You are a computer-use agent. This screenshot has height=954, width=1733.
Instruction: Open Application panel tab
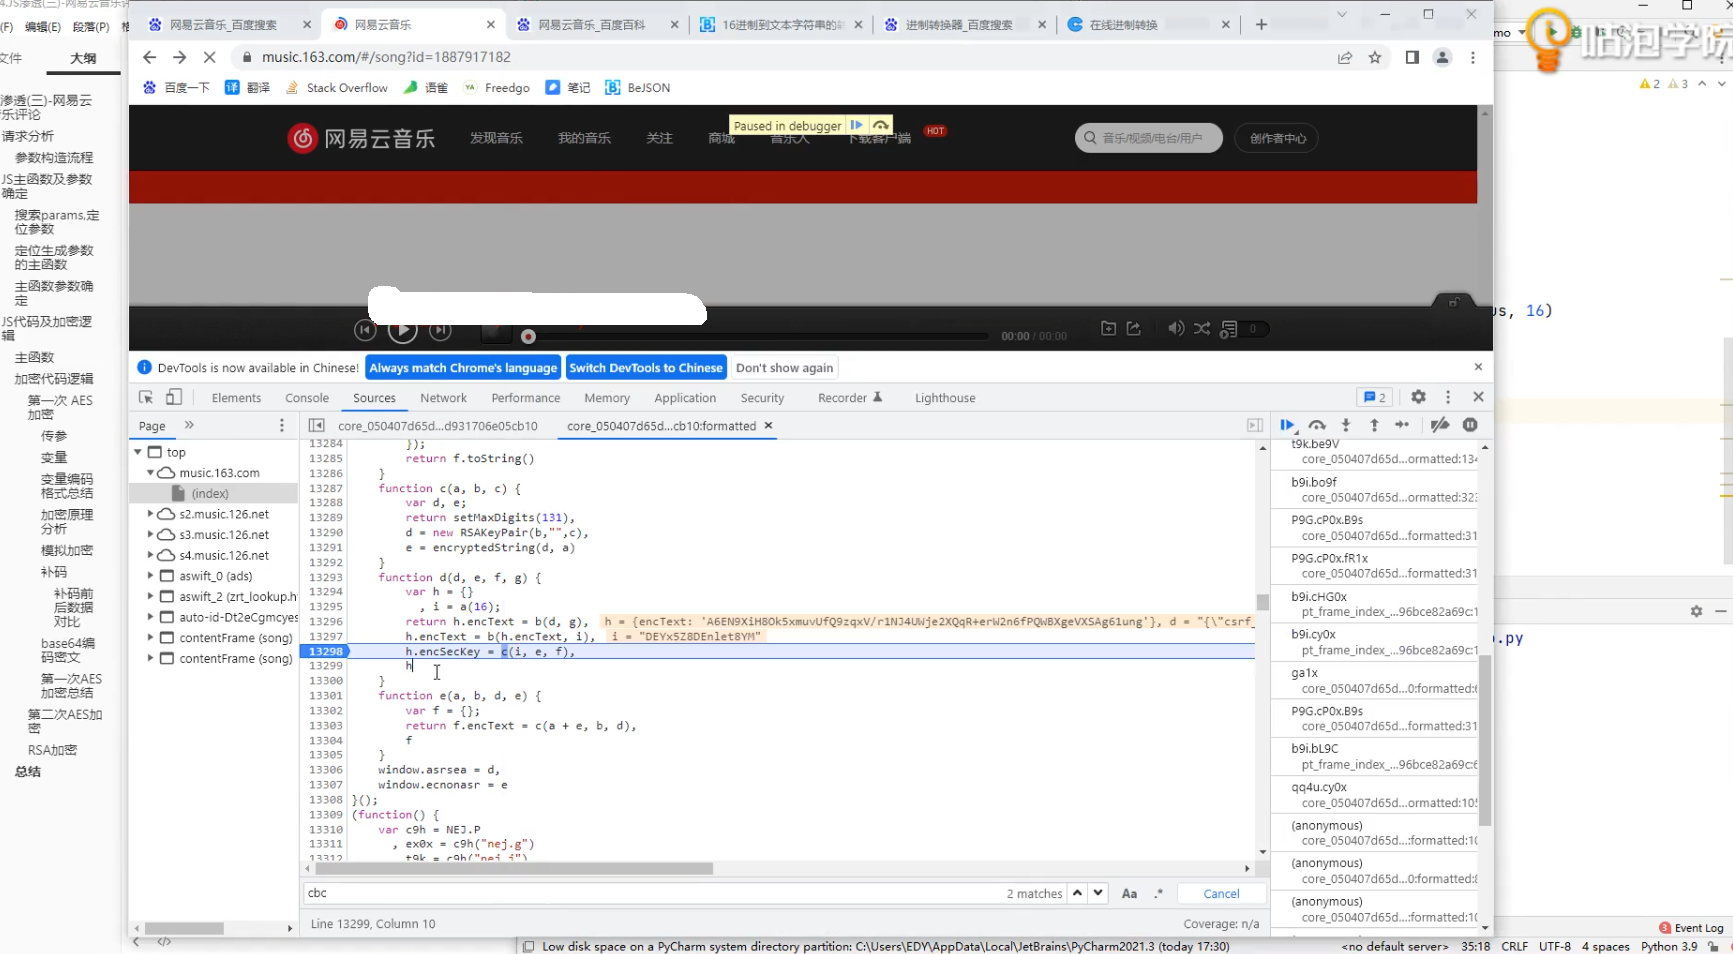tap(685, 398)
